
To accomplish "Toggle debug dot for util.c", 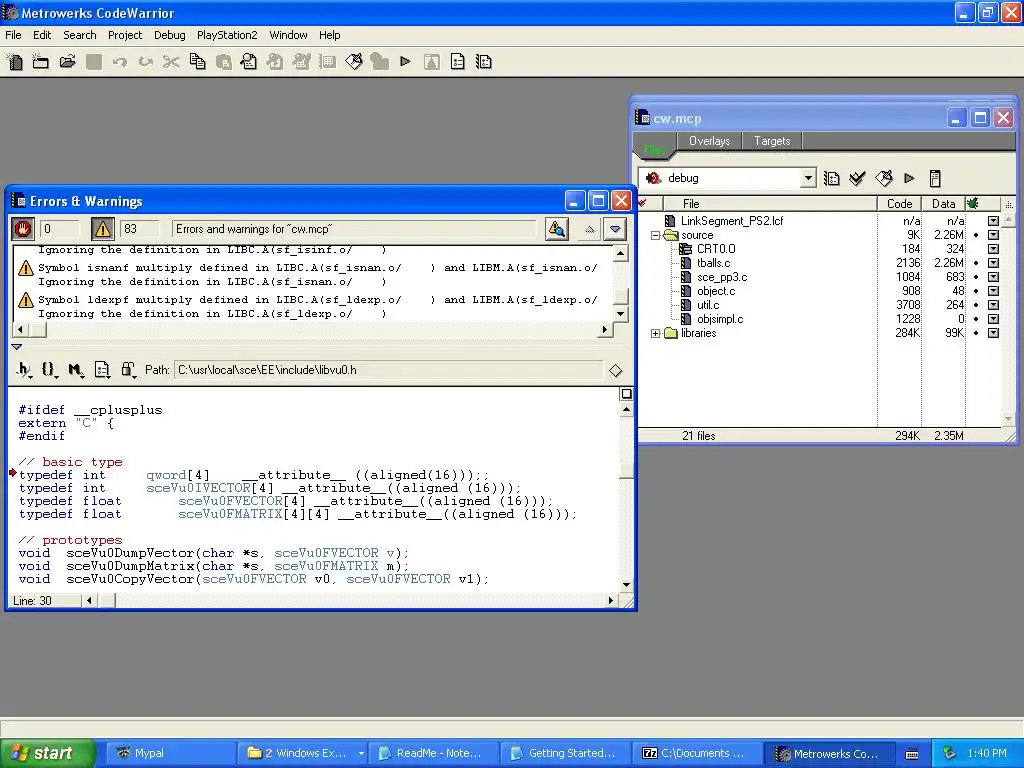I will click(976, 305).
